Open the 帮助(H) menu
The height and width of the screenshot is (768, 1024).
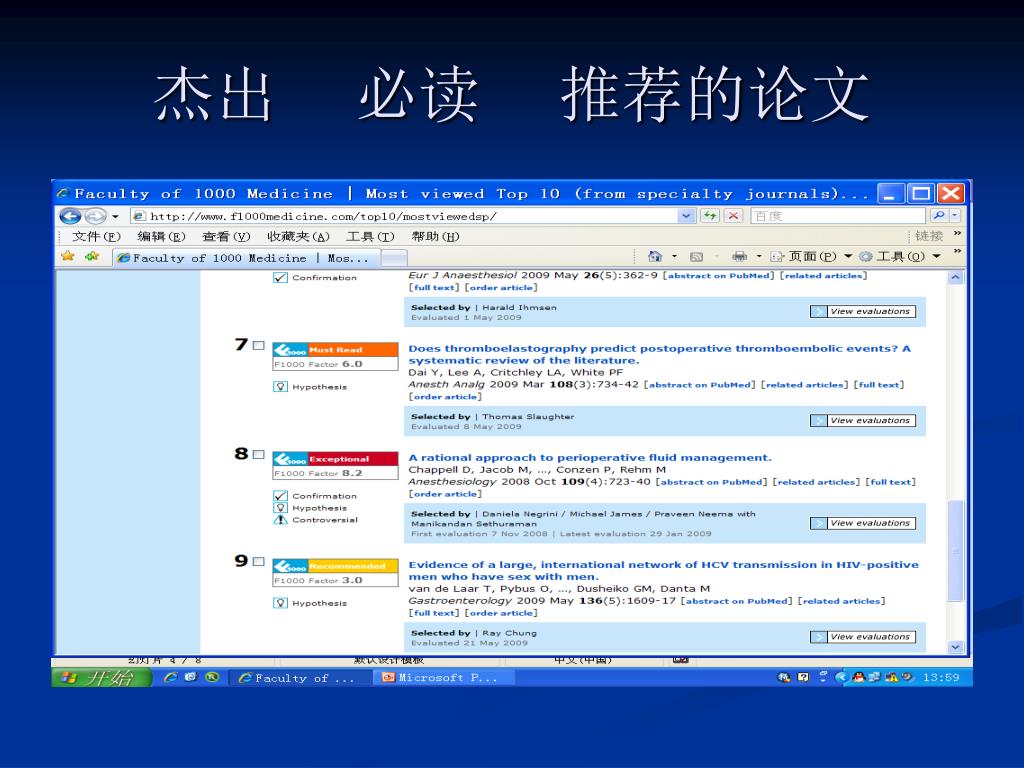[x=435, y=236]
